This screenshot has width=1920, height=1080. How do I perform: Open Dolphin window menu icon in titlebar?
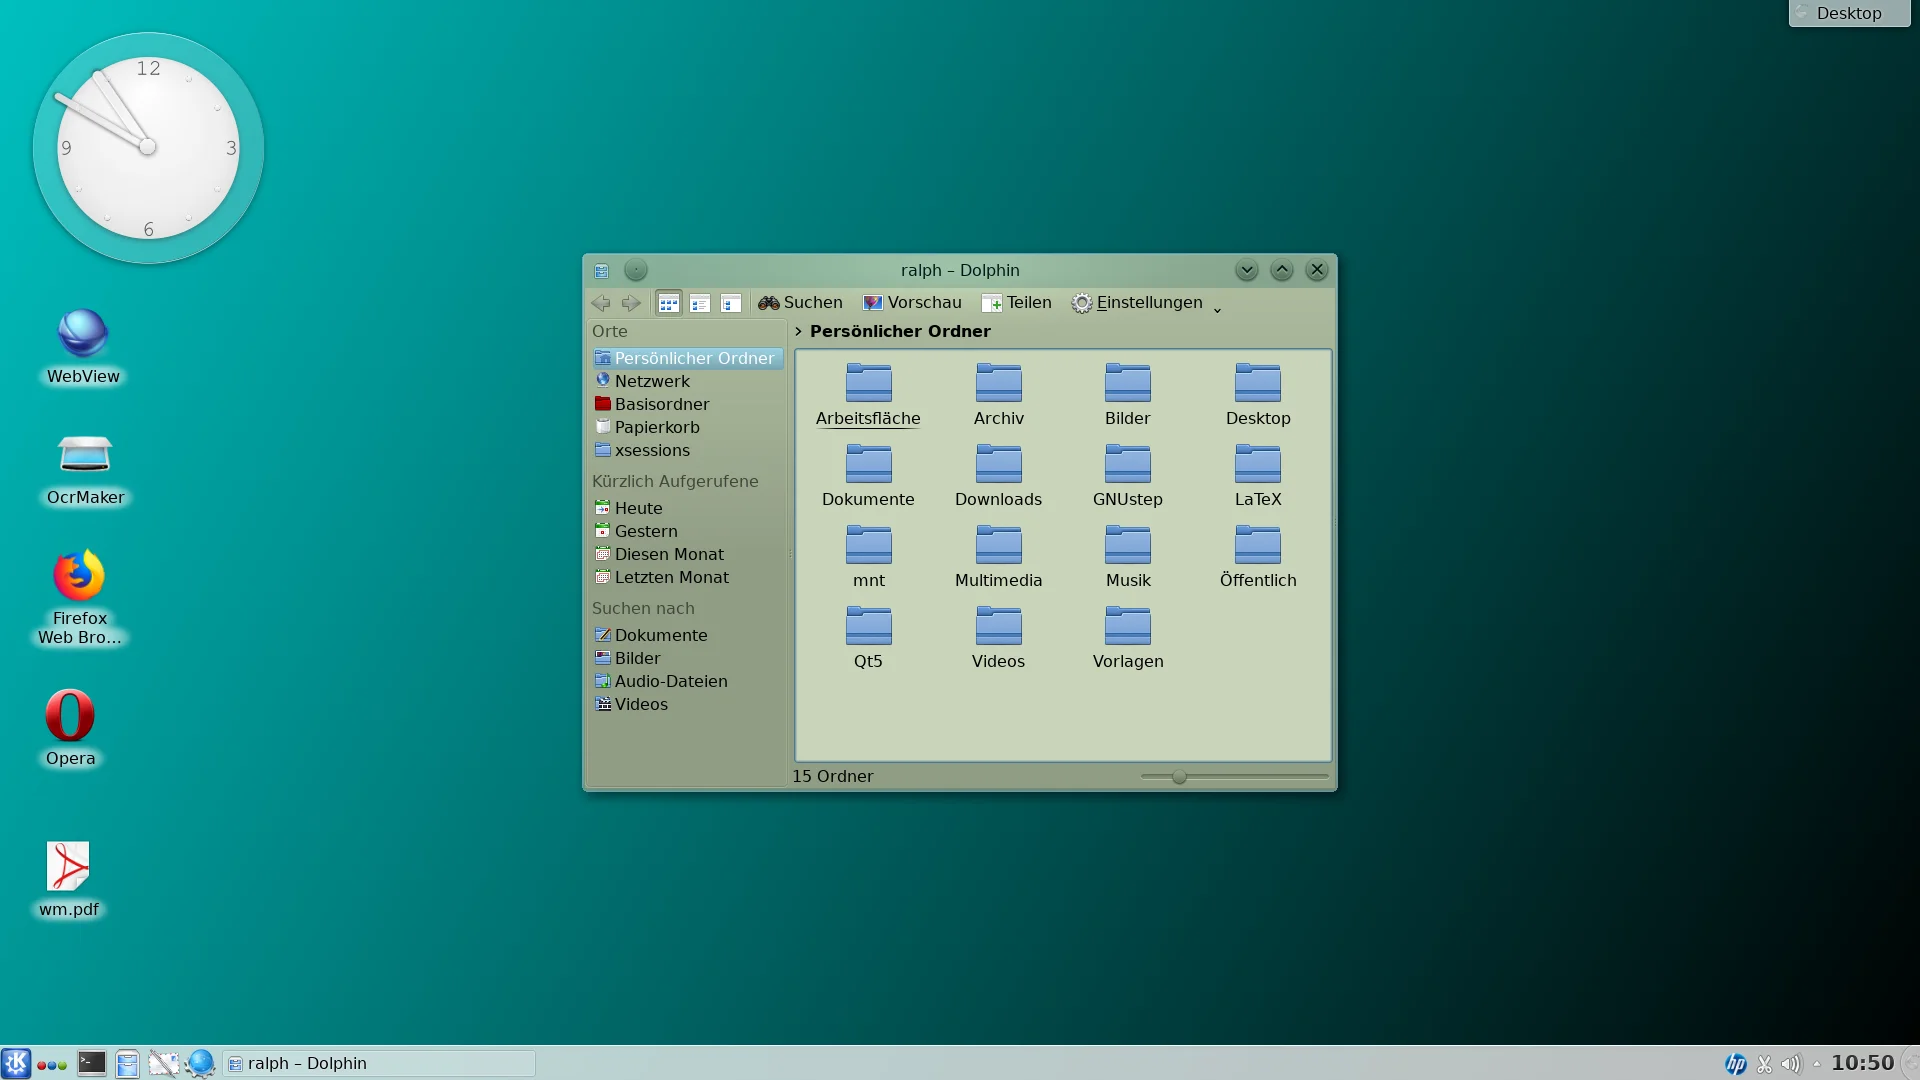pos(601,271)
